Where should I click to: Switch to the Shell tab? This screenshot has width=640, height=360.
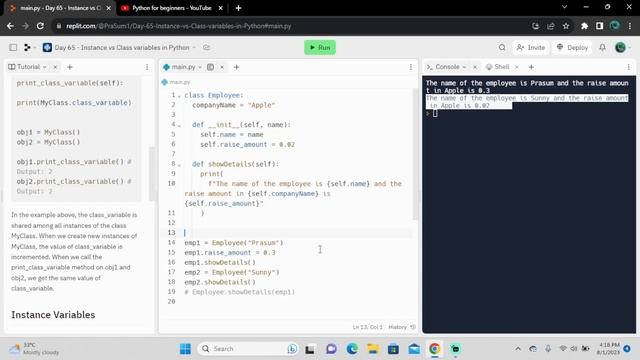(498, 67)
